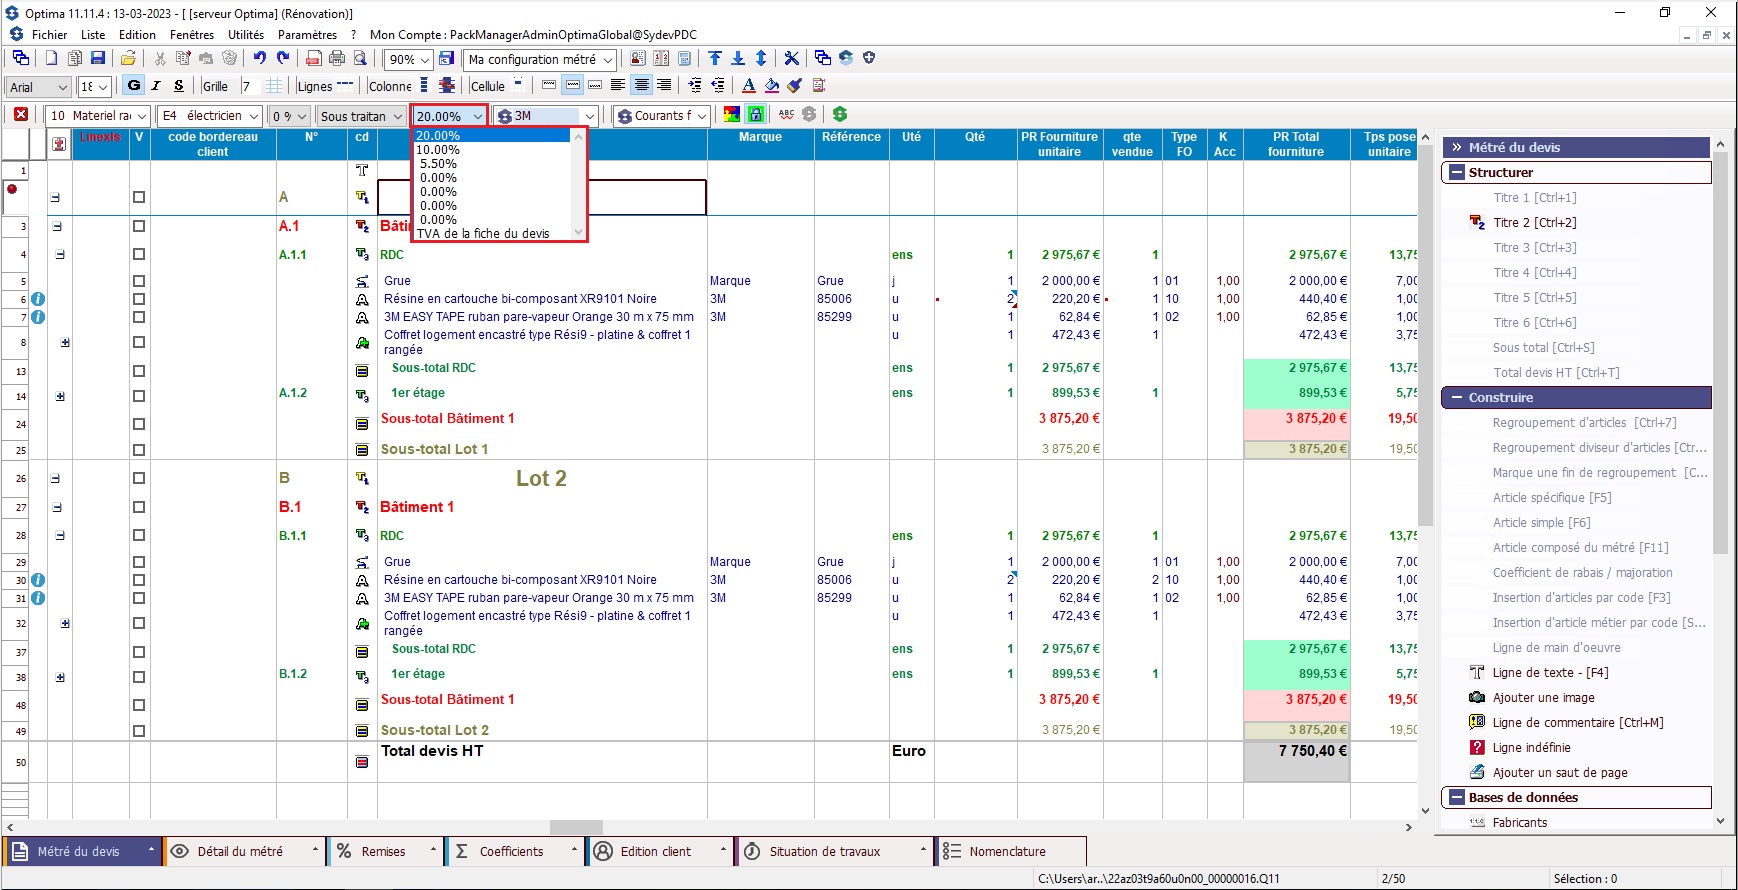This screenshot has width=1738, height=890.
Task: Click the Grille grid icon
Action: coord(274,86)
